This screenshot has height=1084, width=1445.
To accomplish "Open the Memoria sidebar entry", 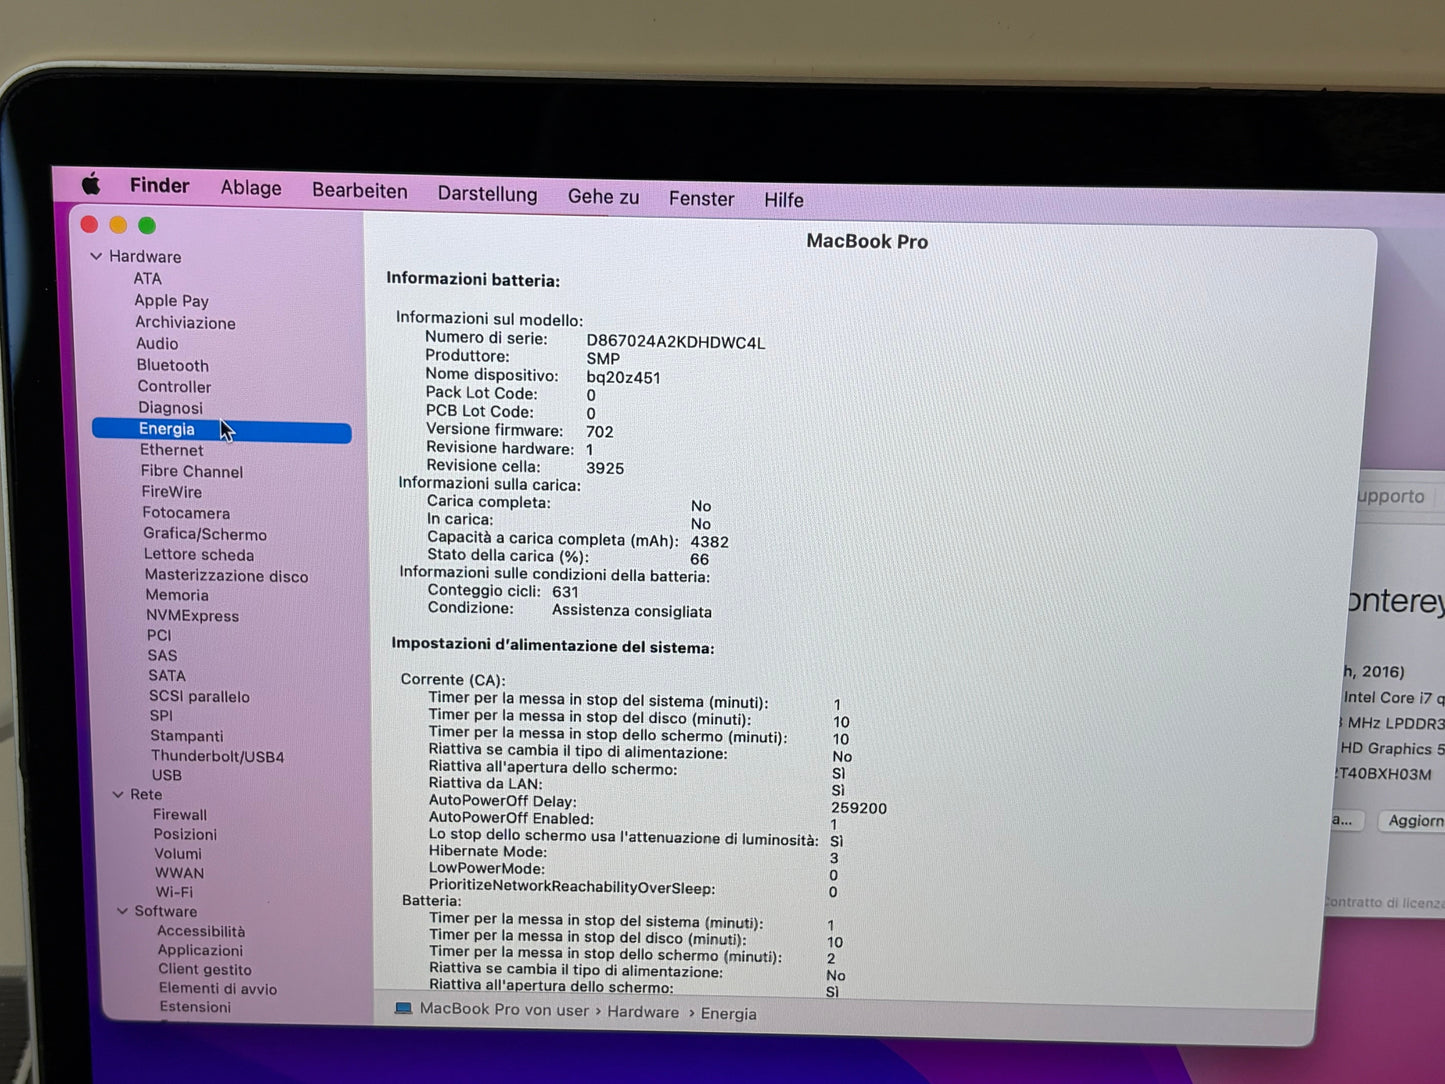I will point(177,595).
